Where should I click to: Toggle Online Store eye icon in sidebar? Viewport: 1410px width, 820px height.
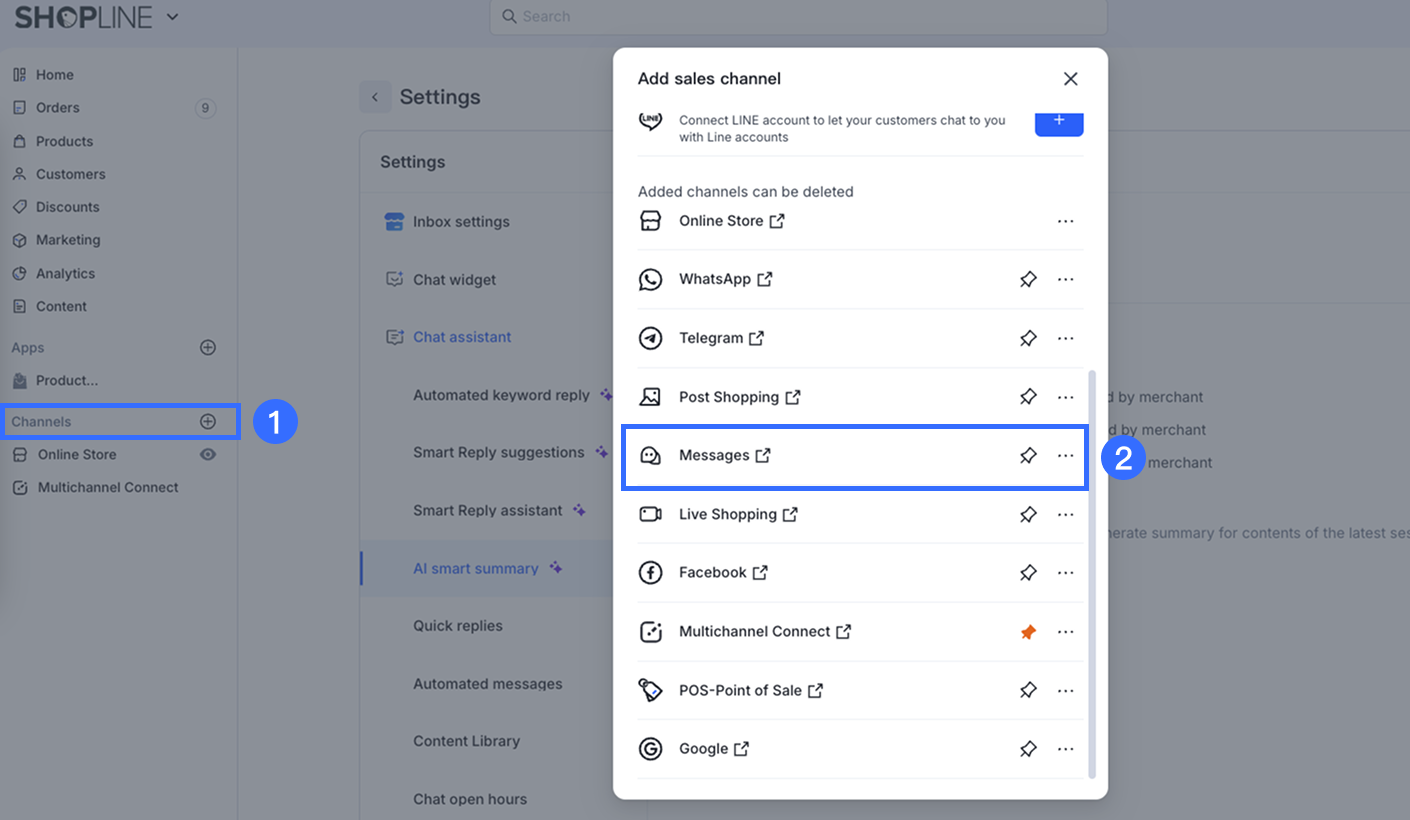coord(208,454)
